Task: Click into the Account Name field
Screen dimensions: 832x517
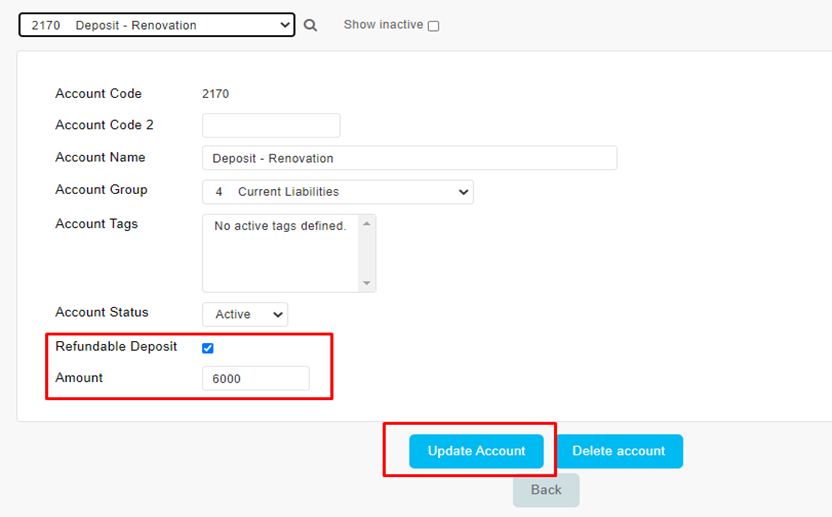Action: click(x=409, y=158)
